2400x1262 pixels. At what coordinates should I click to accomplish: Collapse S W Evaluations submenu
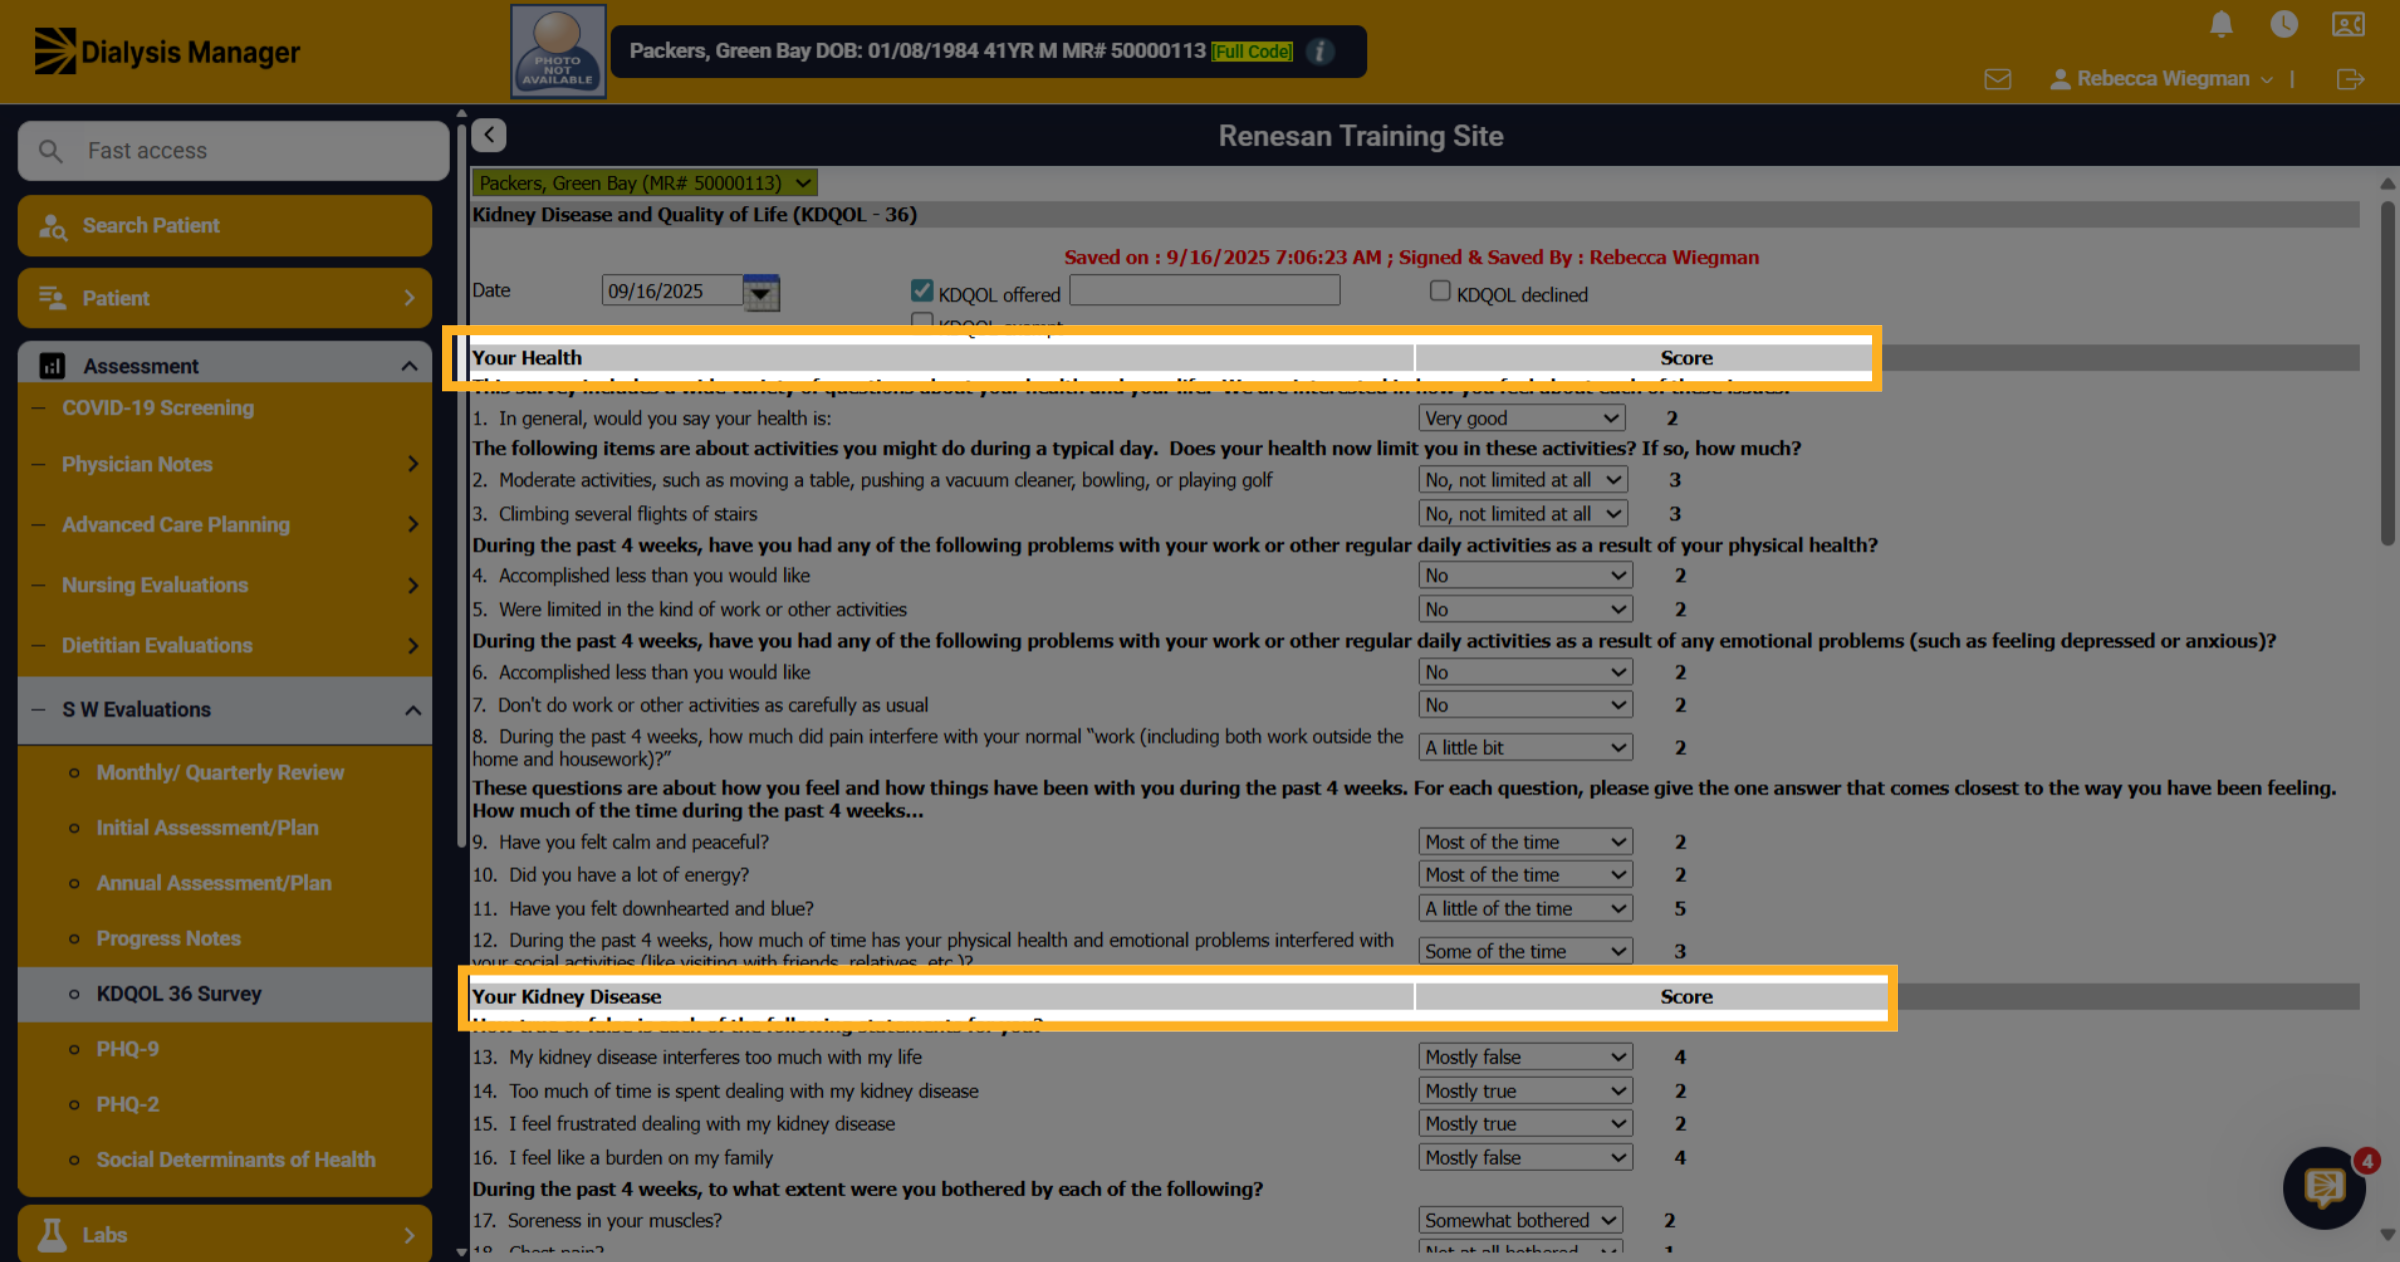pos(225,709)
